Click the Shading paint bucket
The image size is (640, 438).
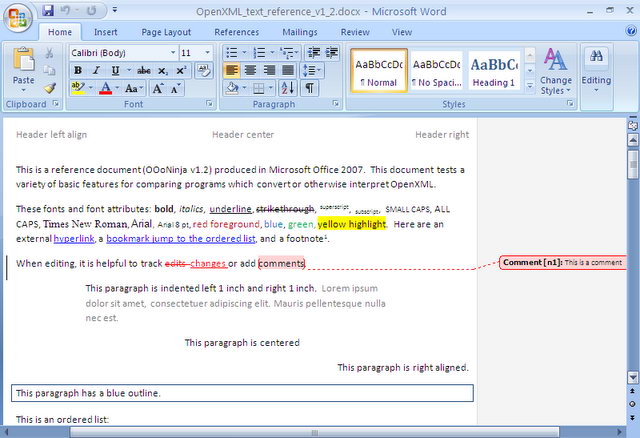232,88
